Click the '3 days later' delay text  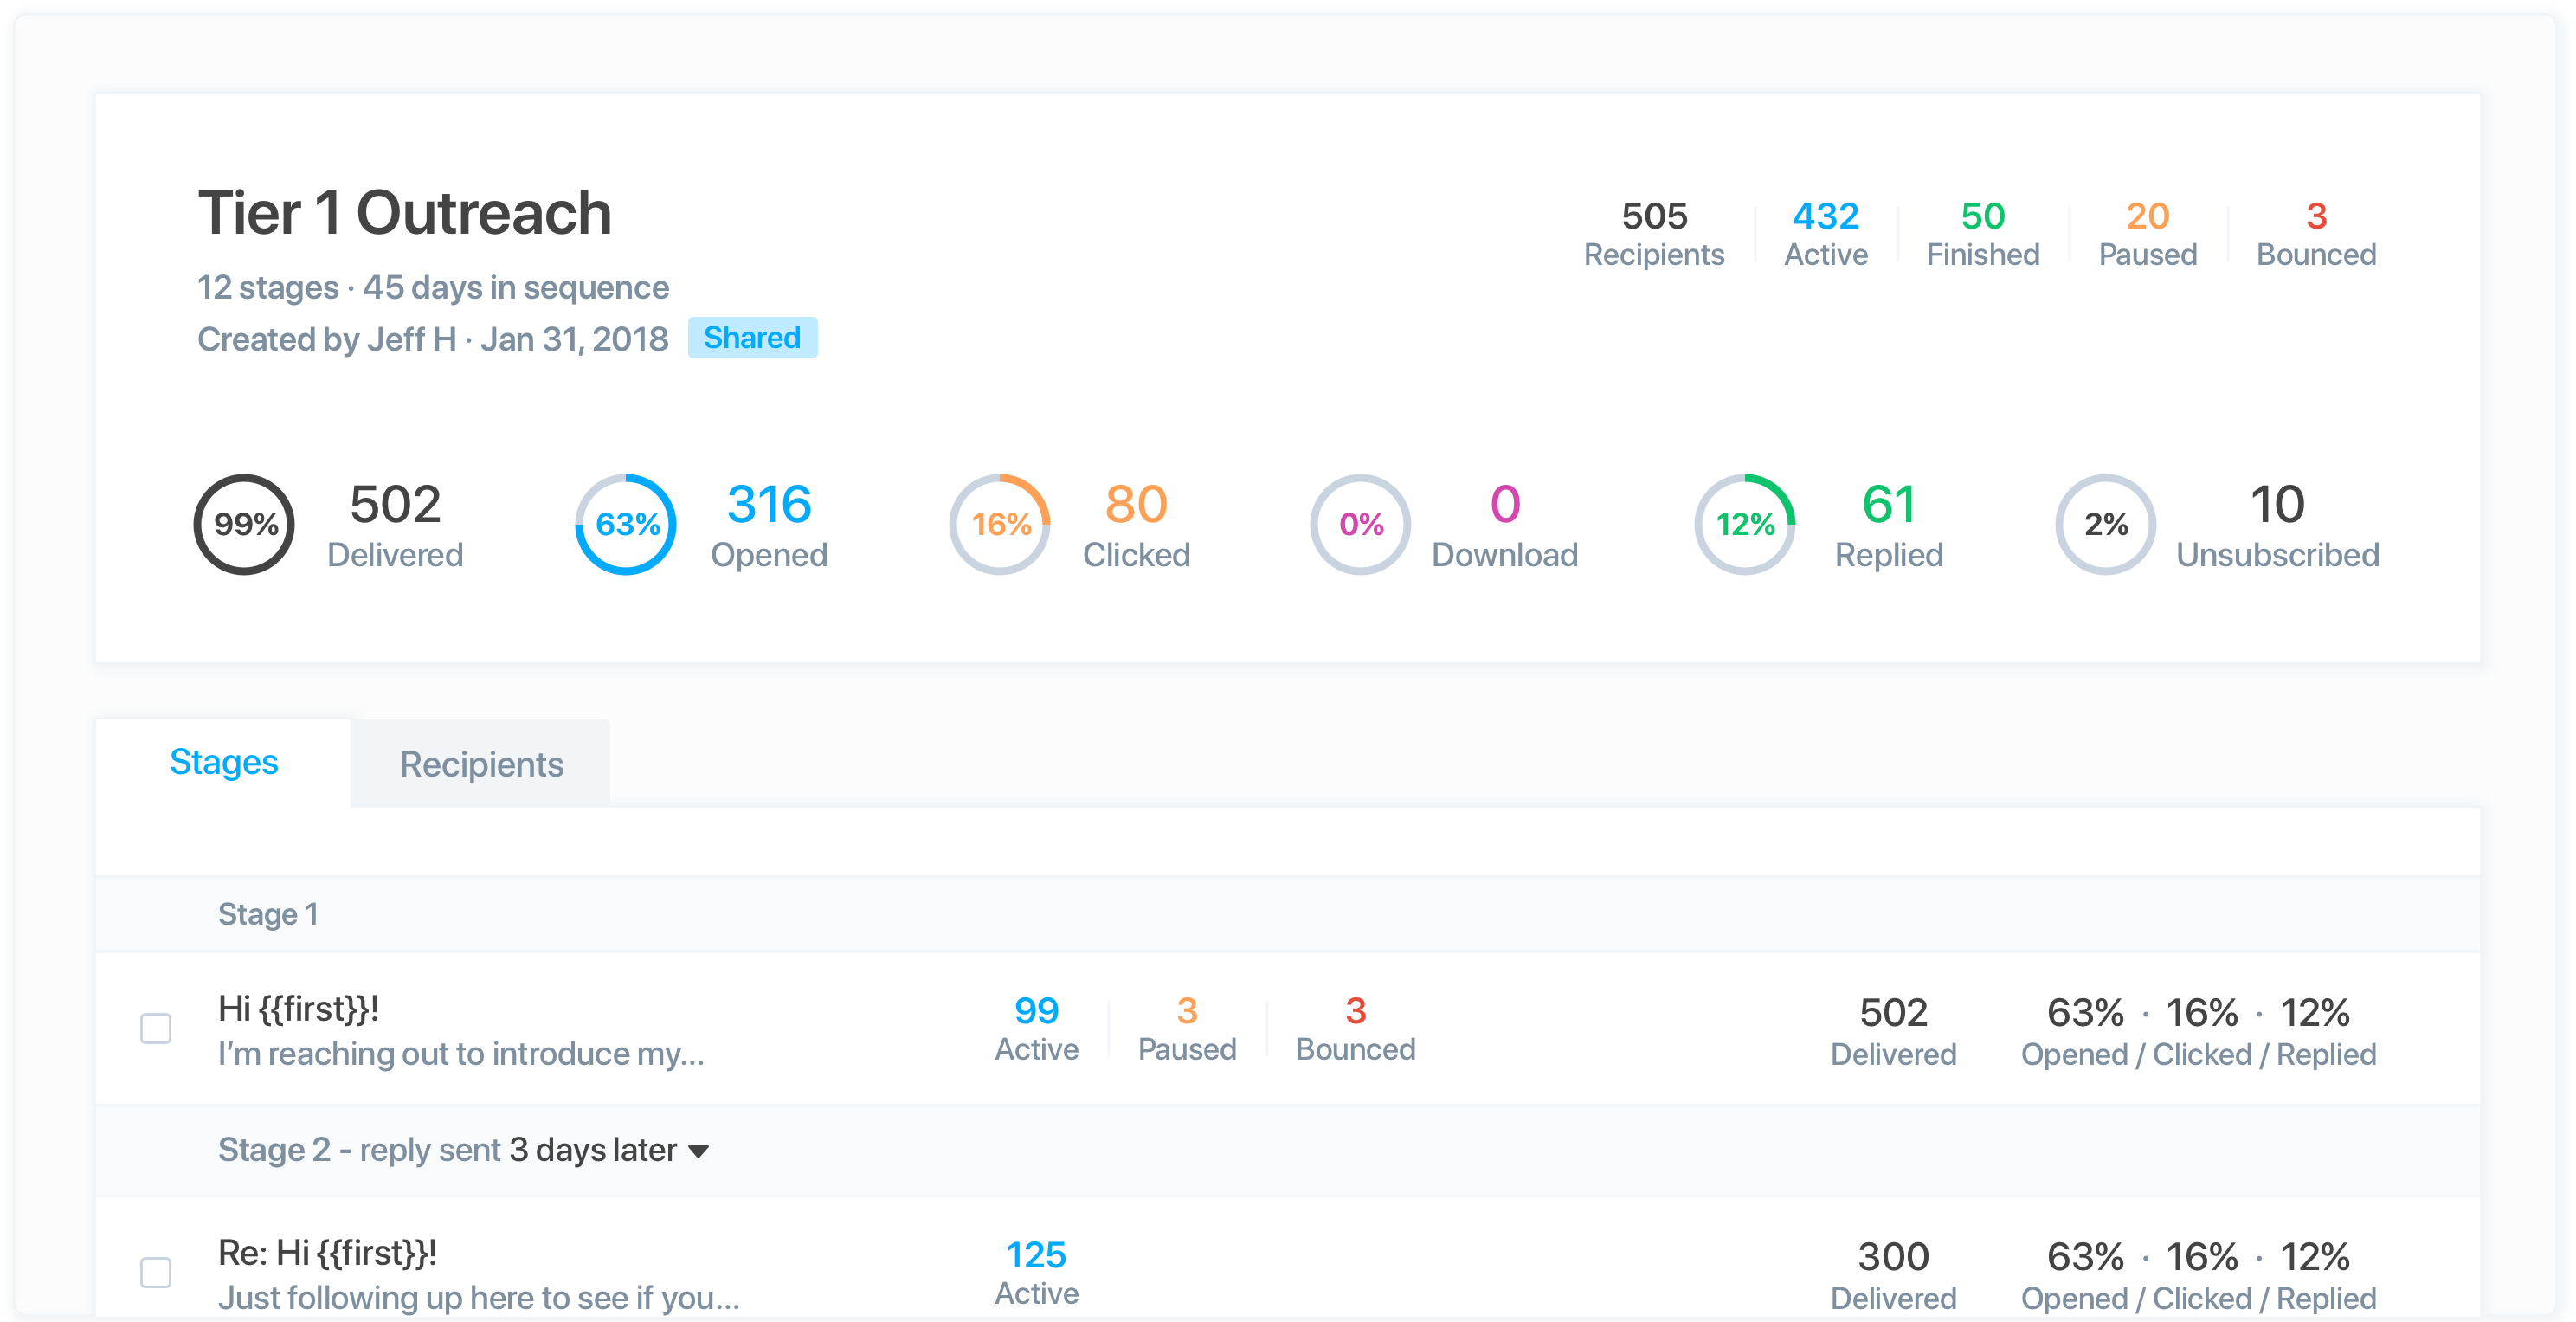coord(593,1150)
